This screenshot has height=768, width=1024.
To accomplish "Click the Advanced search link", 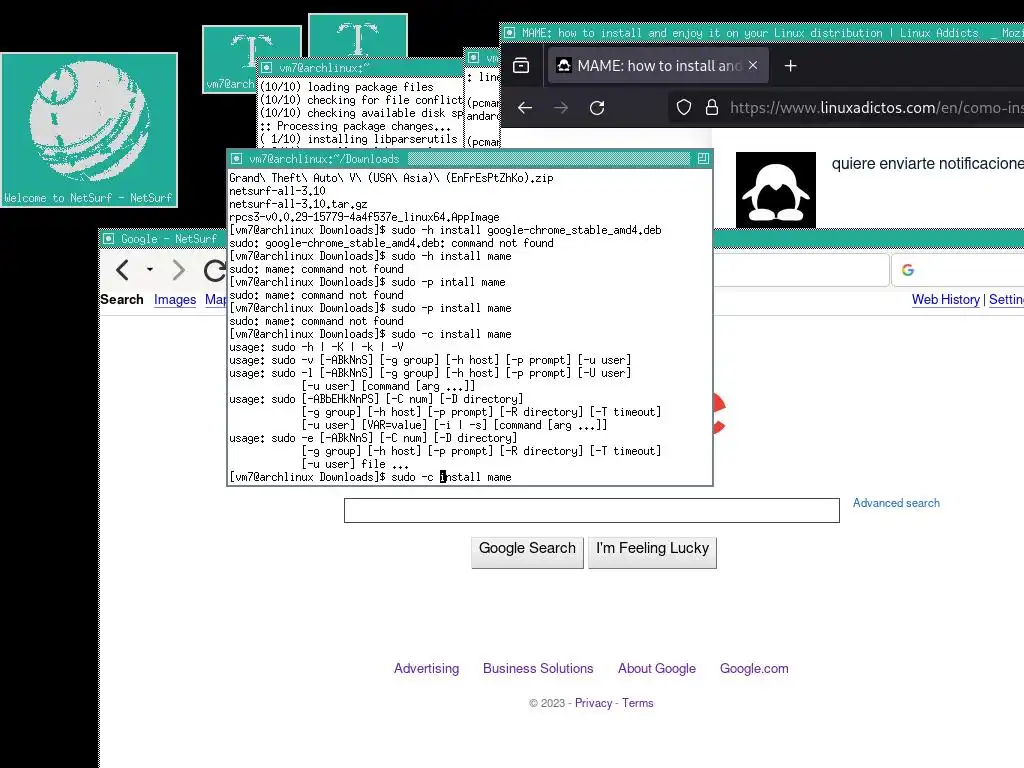I will [x=896, y=503].
